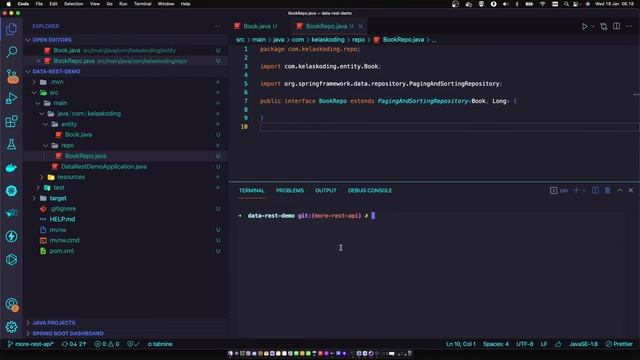Screen dimensions: 640x360
Task: Open Source Control view in activity bar
Action: pos(11,76)
